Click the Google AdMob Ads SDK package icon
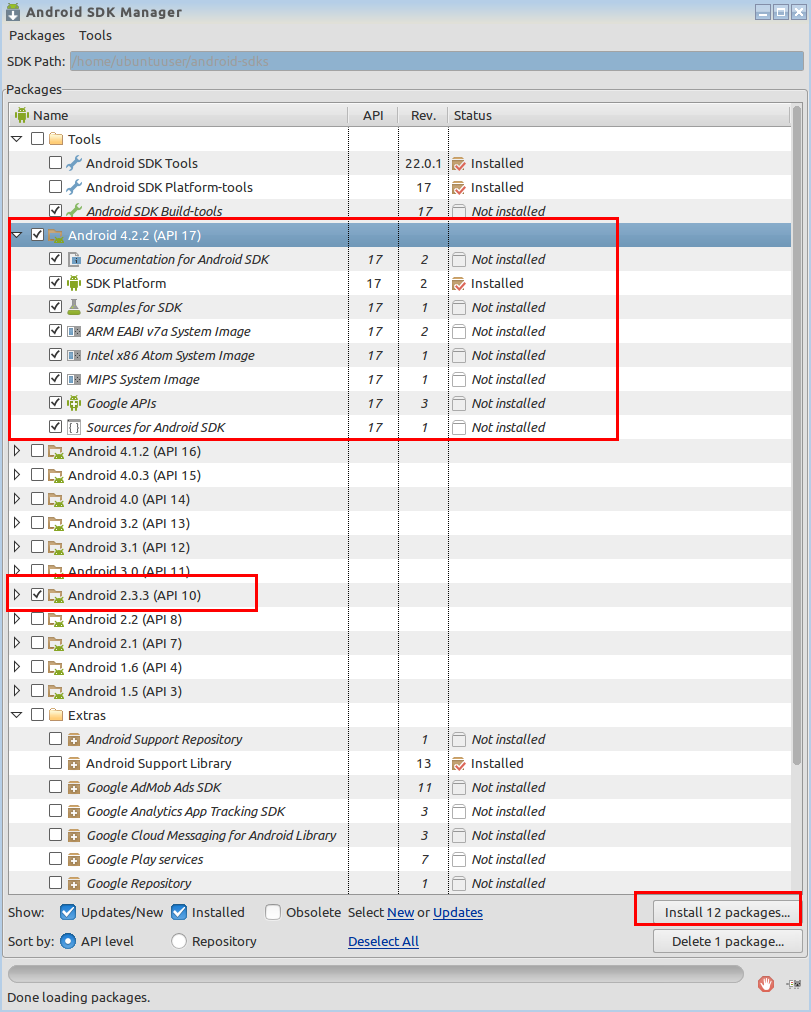Viewport: 811px width, 1012px height. [74, 787]
